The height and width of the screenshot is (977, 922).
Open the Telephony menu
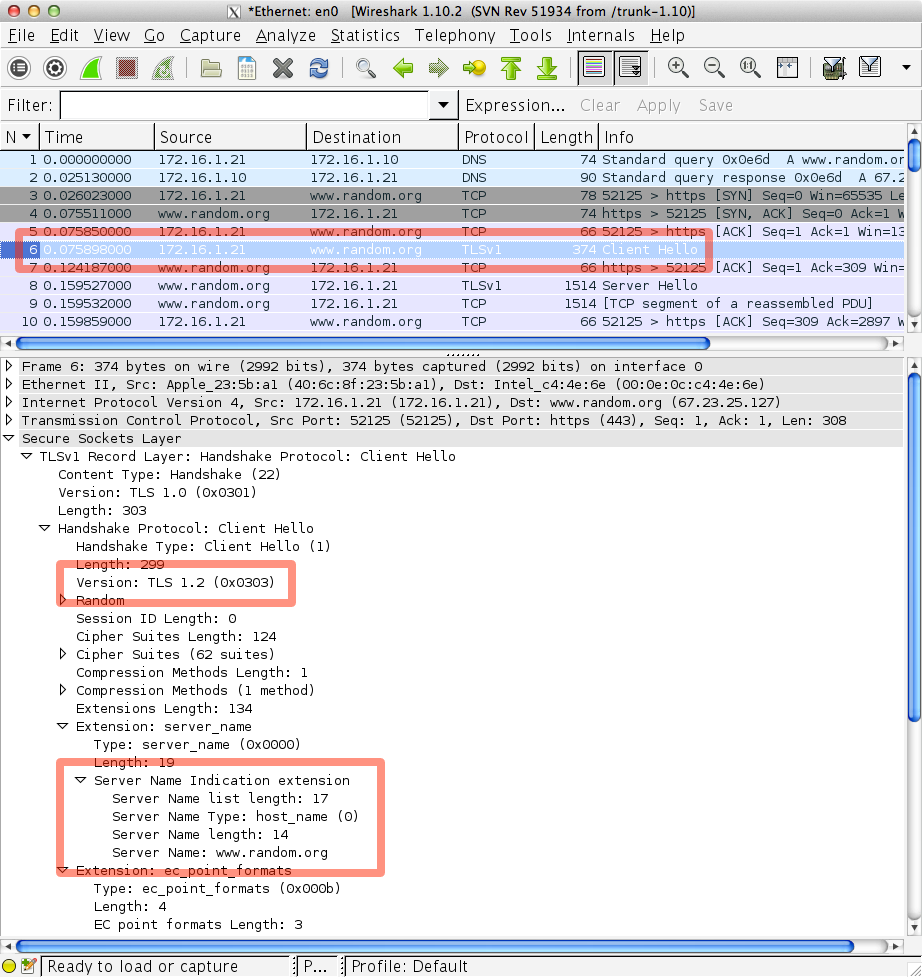point(455,35)
